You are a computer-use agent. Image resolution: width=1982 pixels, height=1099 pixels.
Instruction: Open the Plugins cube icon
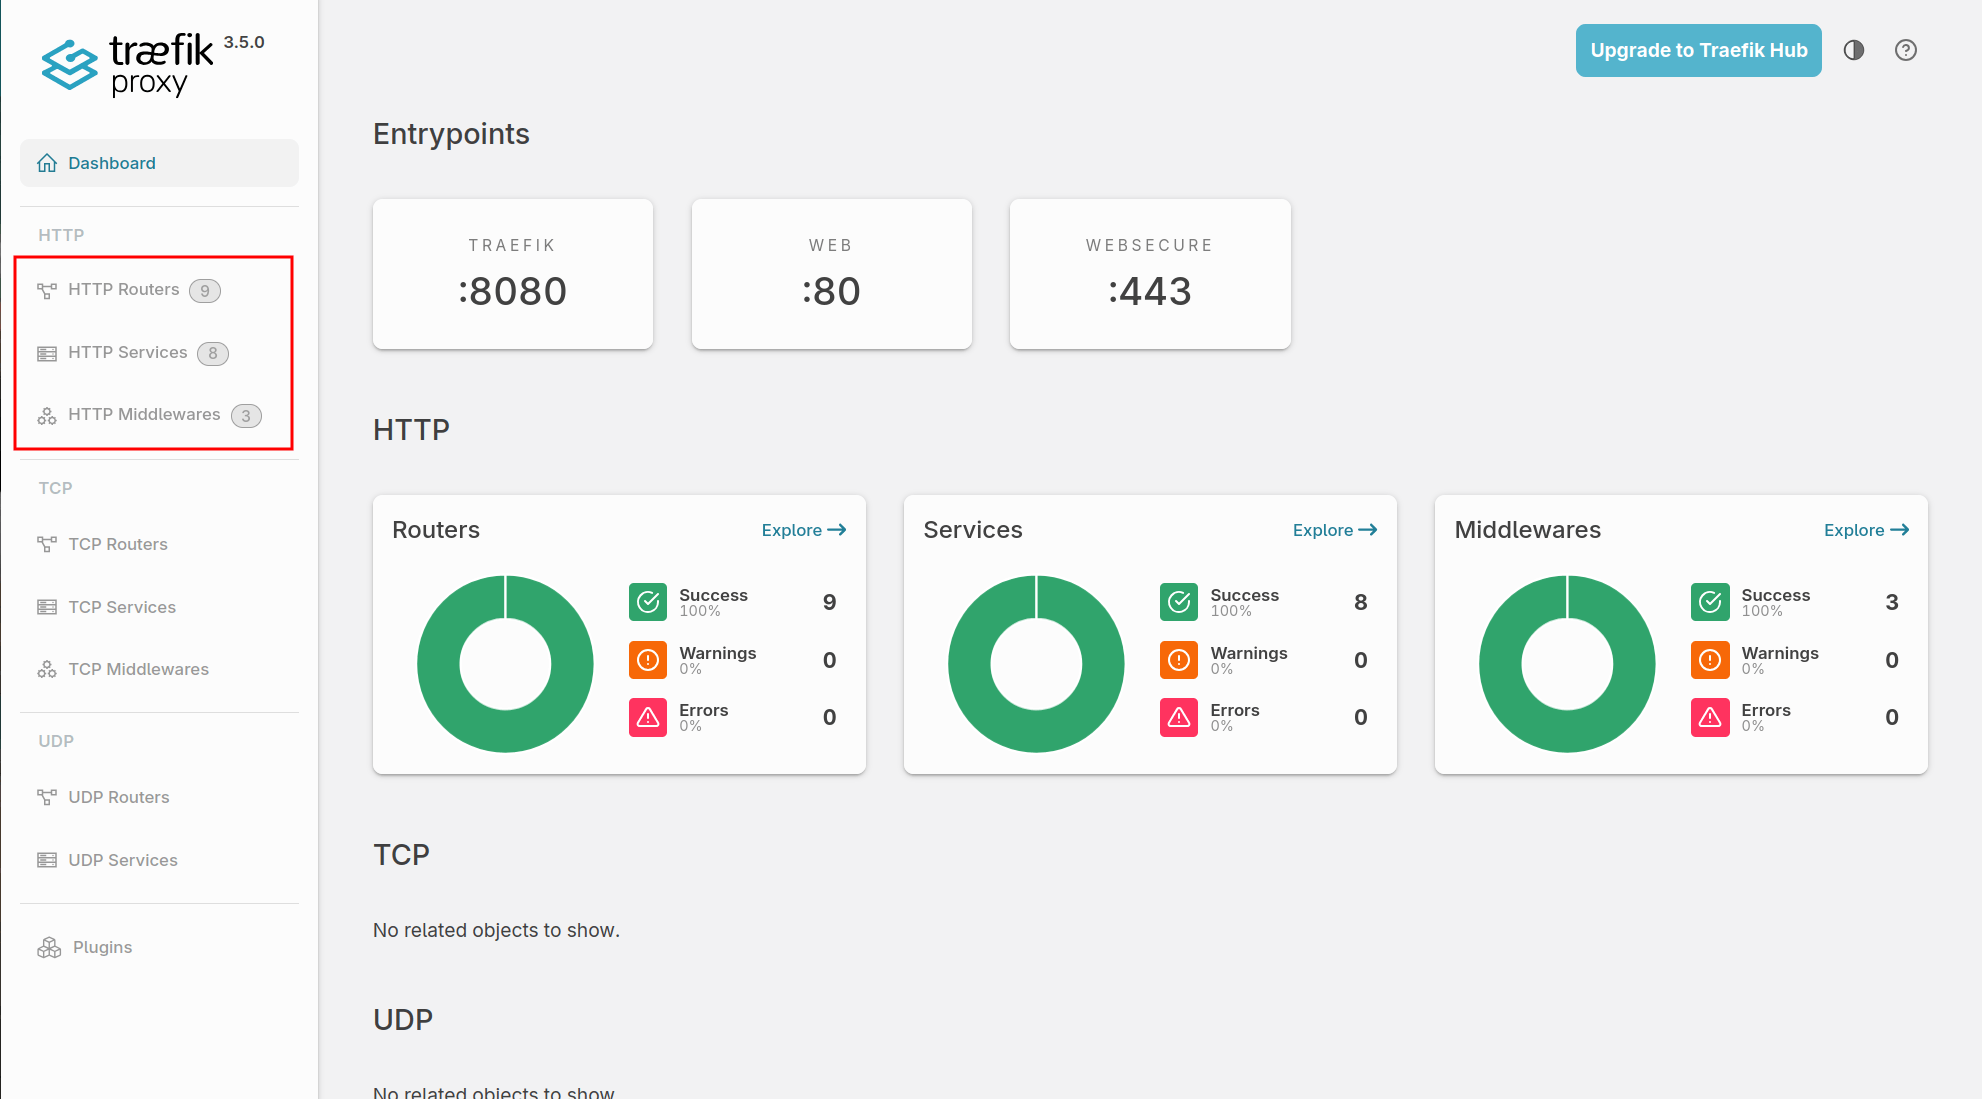coord(49,947)
